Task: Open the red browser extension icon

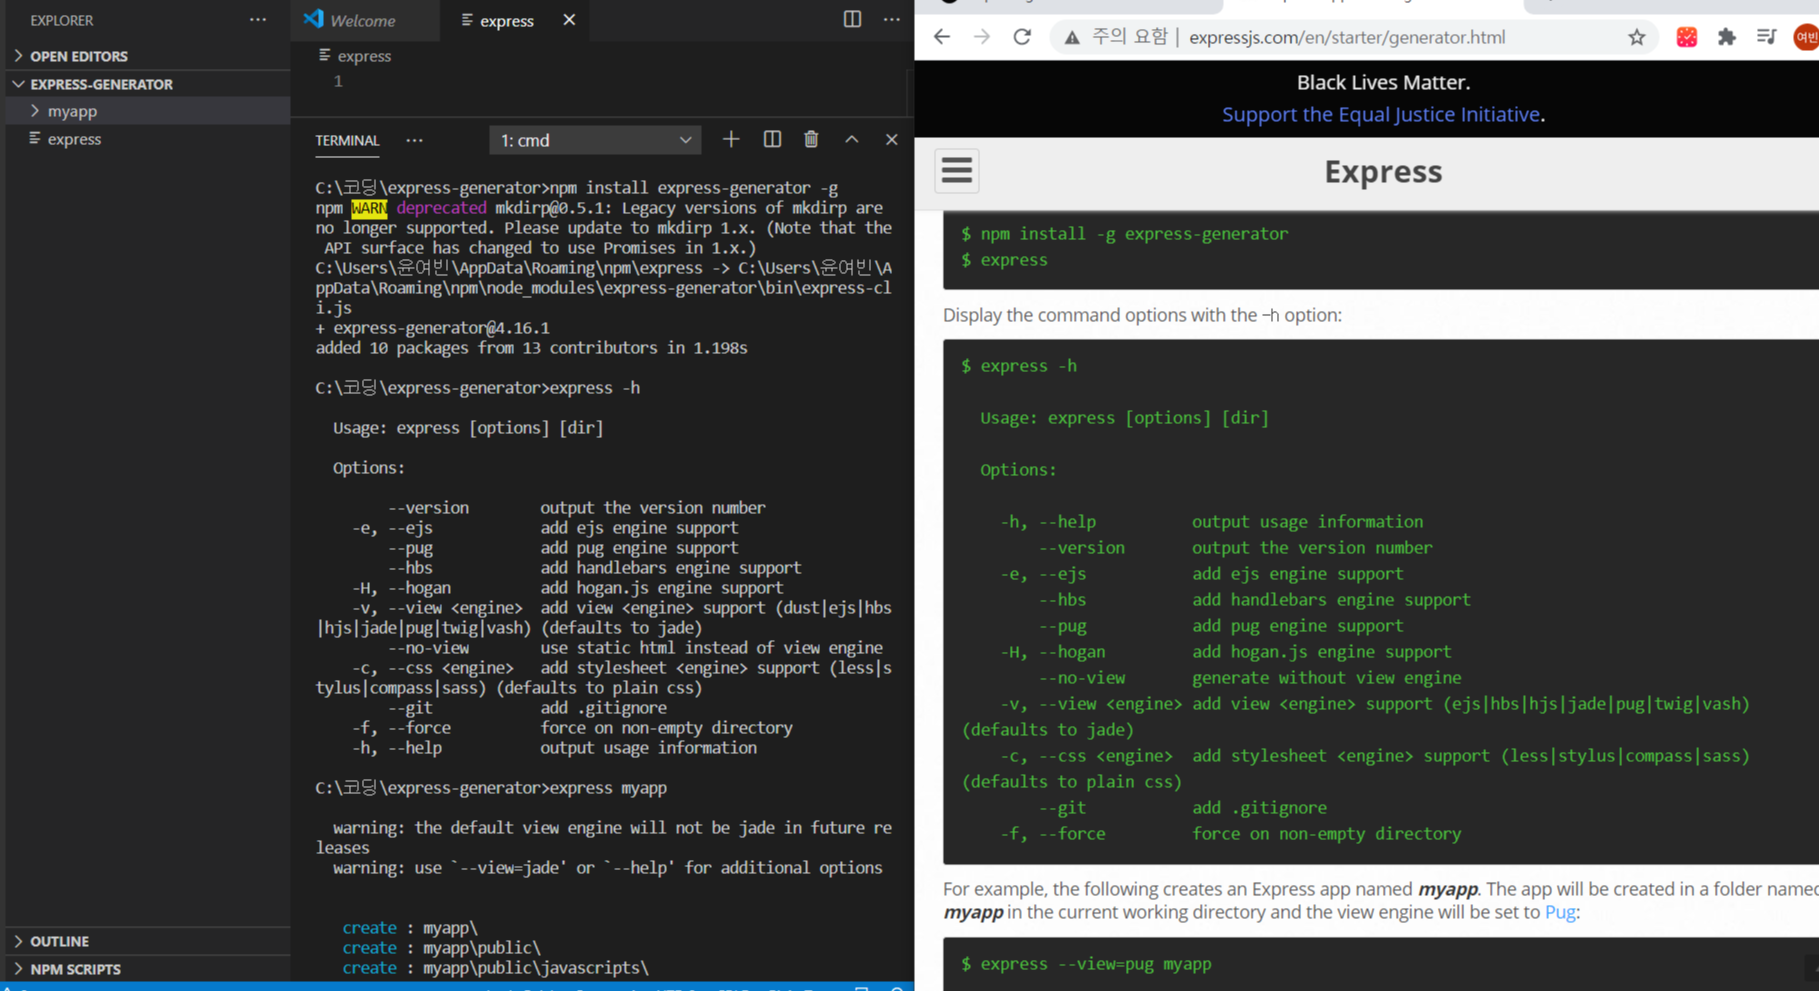Action: [x=1687, y=37]
